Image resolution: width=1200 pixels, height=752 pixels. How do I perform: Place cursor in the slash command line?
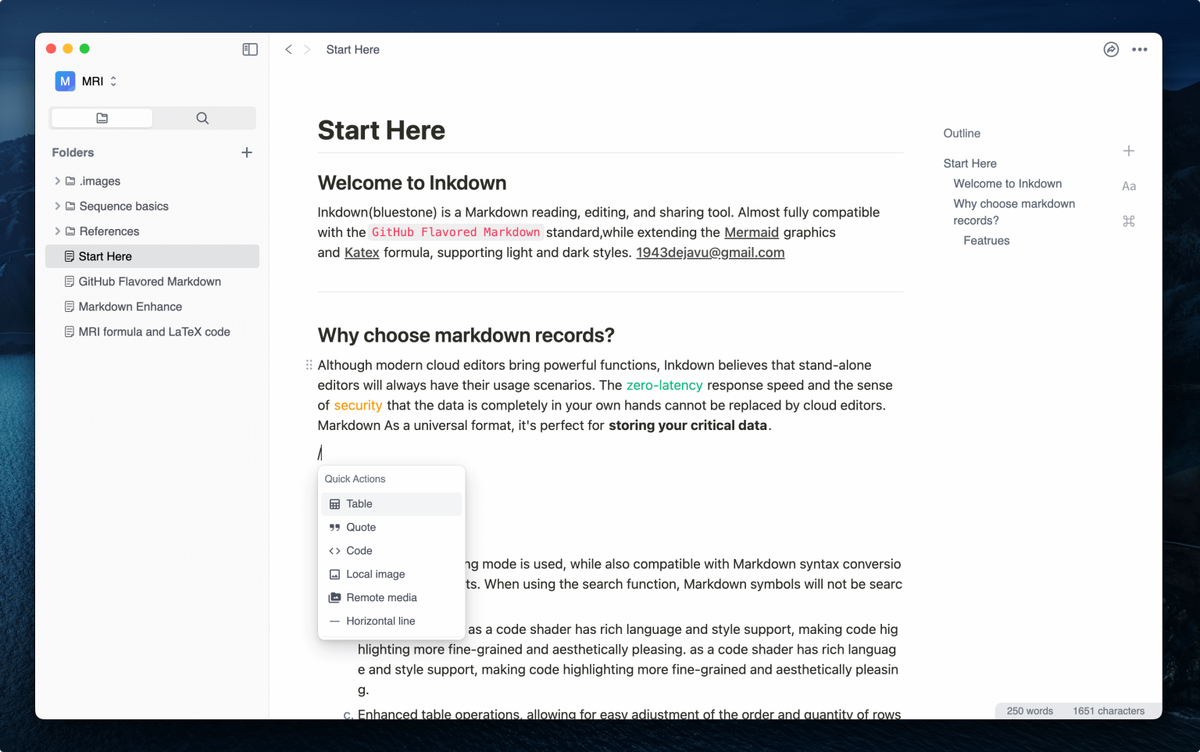[610, 453]
